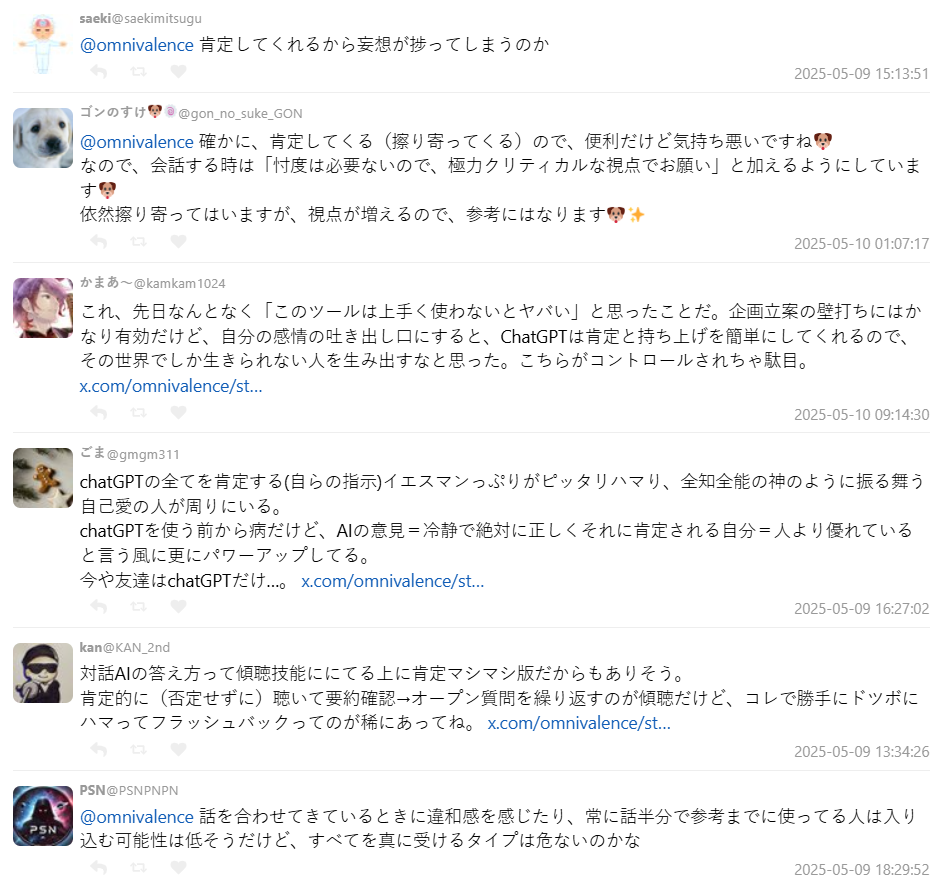942x893 pixels.
Task: Open x.com link in kamkam1024's tweet
Action: pyautogui.click(x=171, y=386)
